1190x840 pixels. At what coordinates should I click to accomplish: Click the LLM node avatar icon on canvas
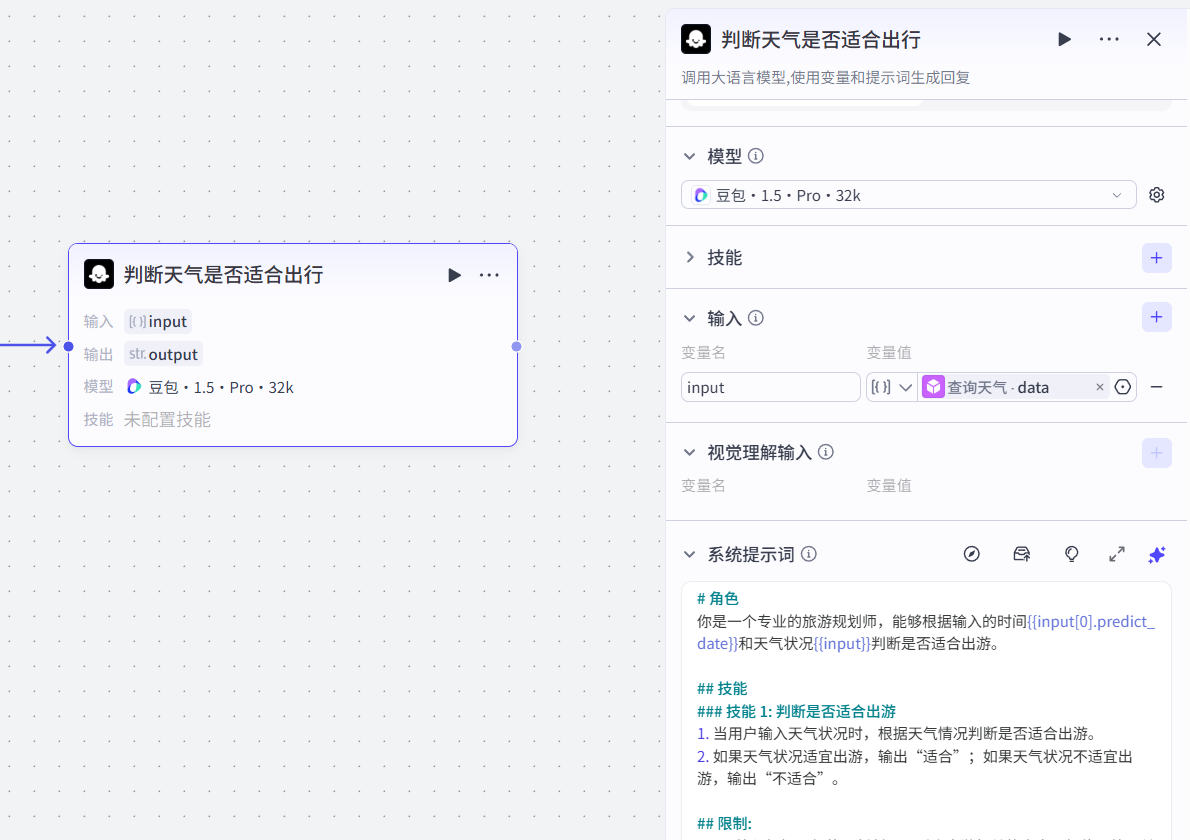point(99,274)
